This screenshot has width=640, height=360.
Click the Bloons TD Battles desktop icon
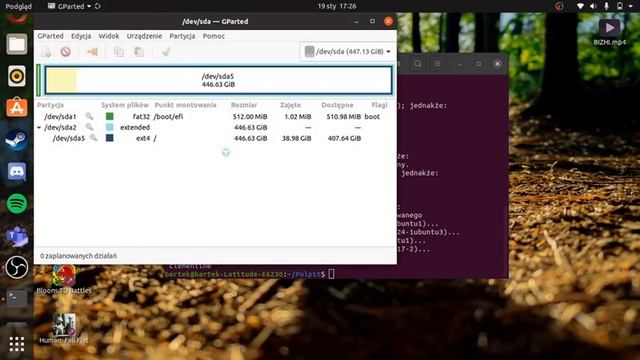click(x=64, y=280)
